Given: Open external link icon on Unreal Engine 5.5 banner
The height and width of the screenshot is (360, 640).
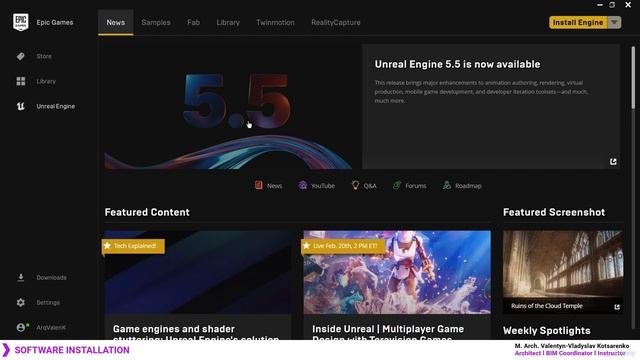Looking at the screenshot, I should (x=613, y=162).
